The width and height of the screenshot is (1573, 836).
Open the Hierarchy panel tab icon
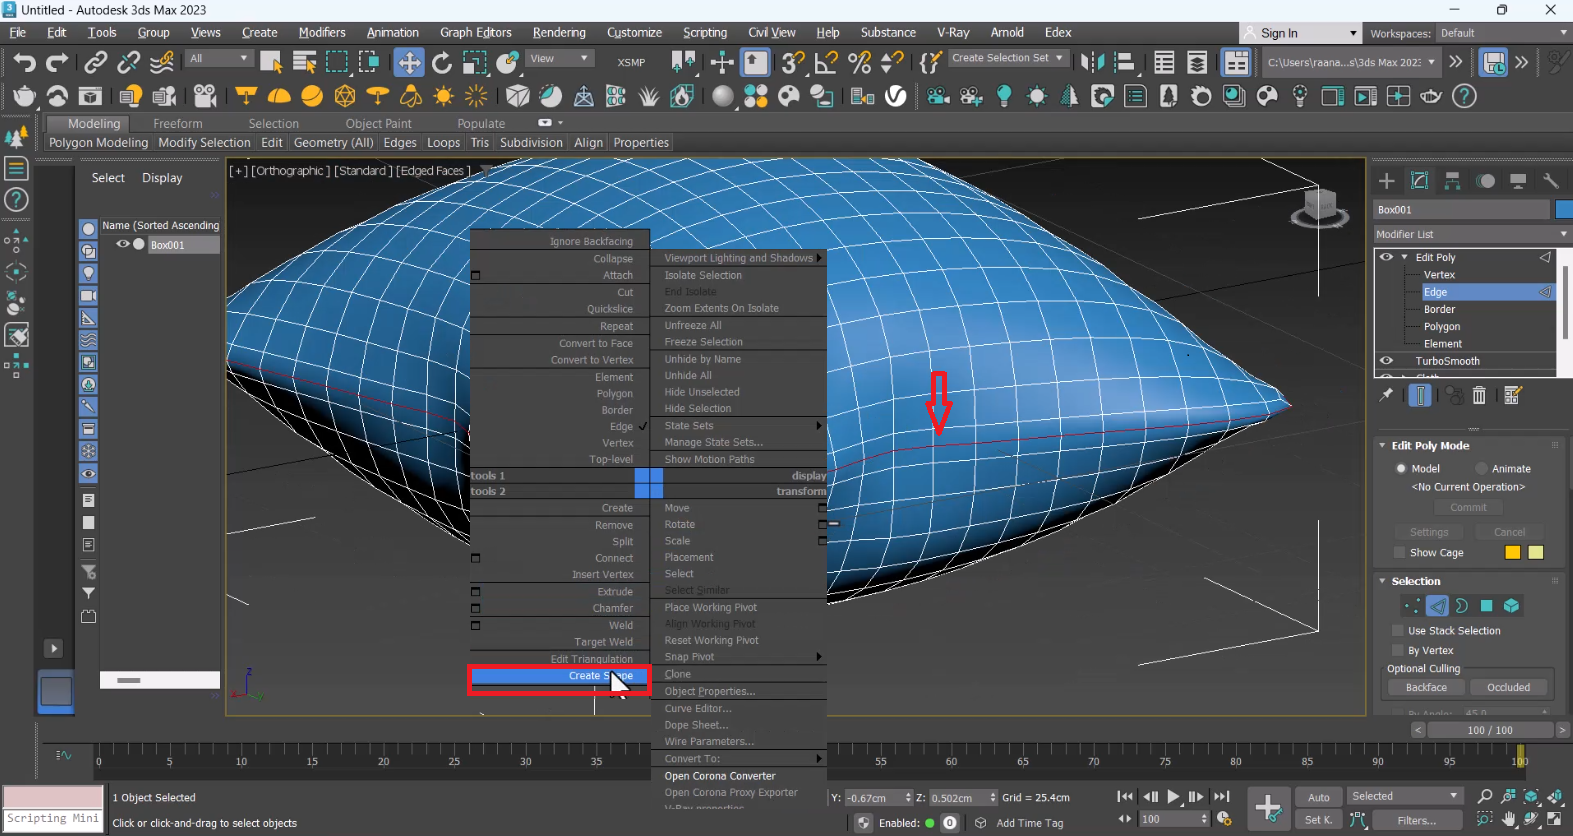pos(1452,181)
